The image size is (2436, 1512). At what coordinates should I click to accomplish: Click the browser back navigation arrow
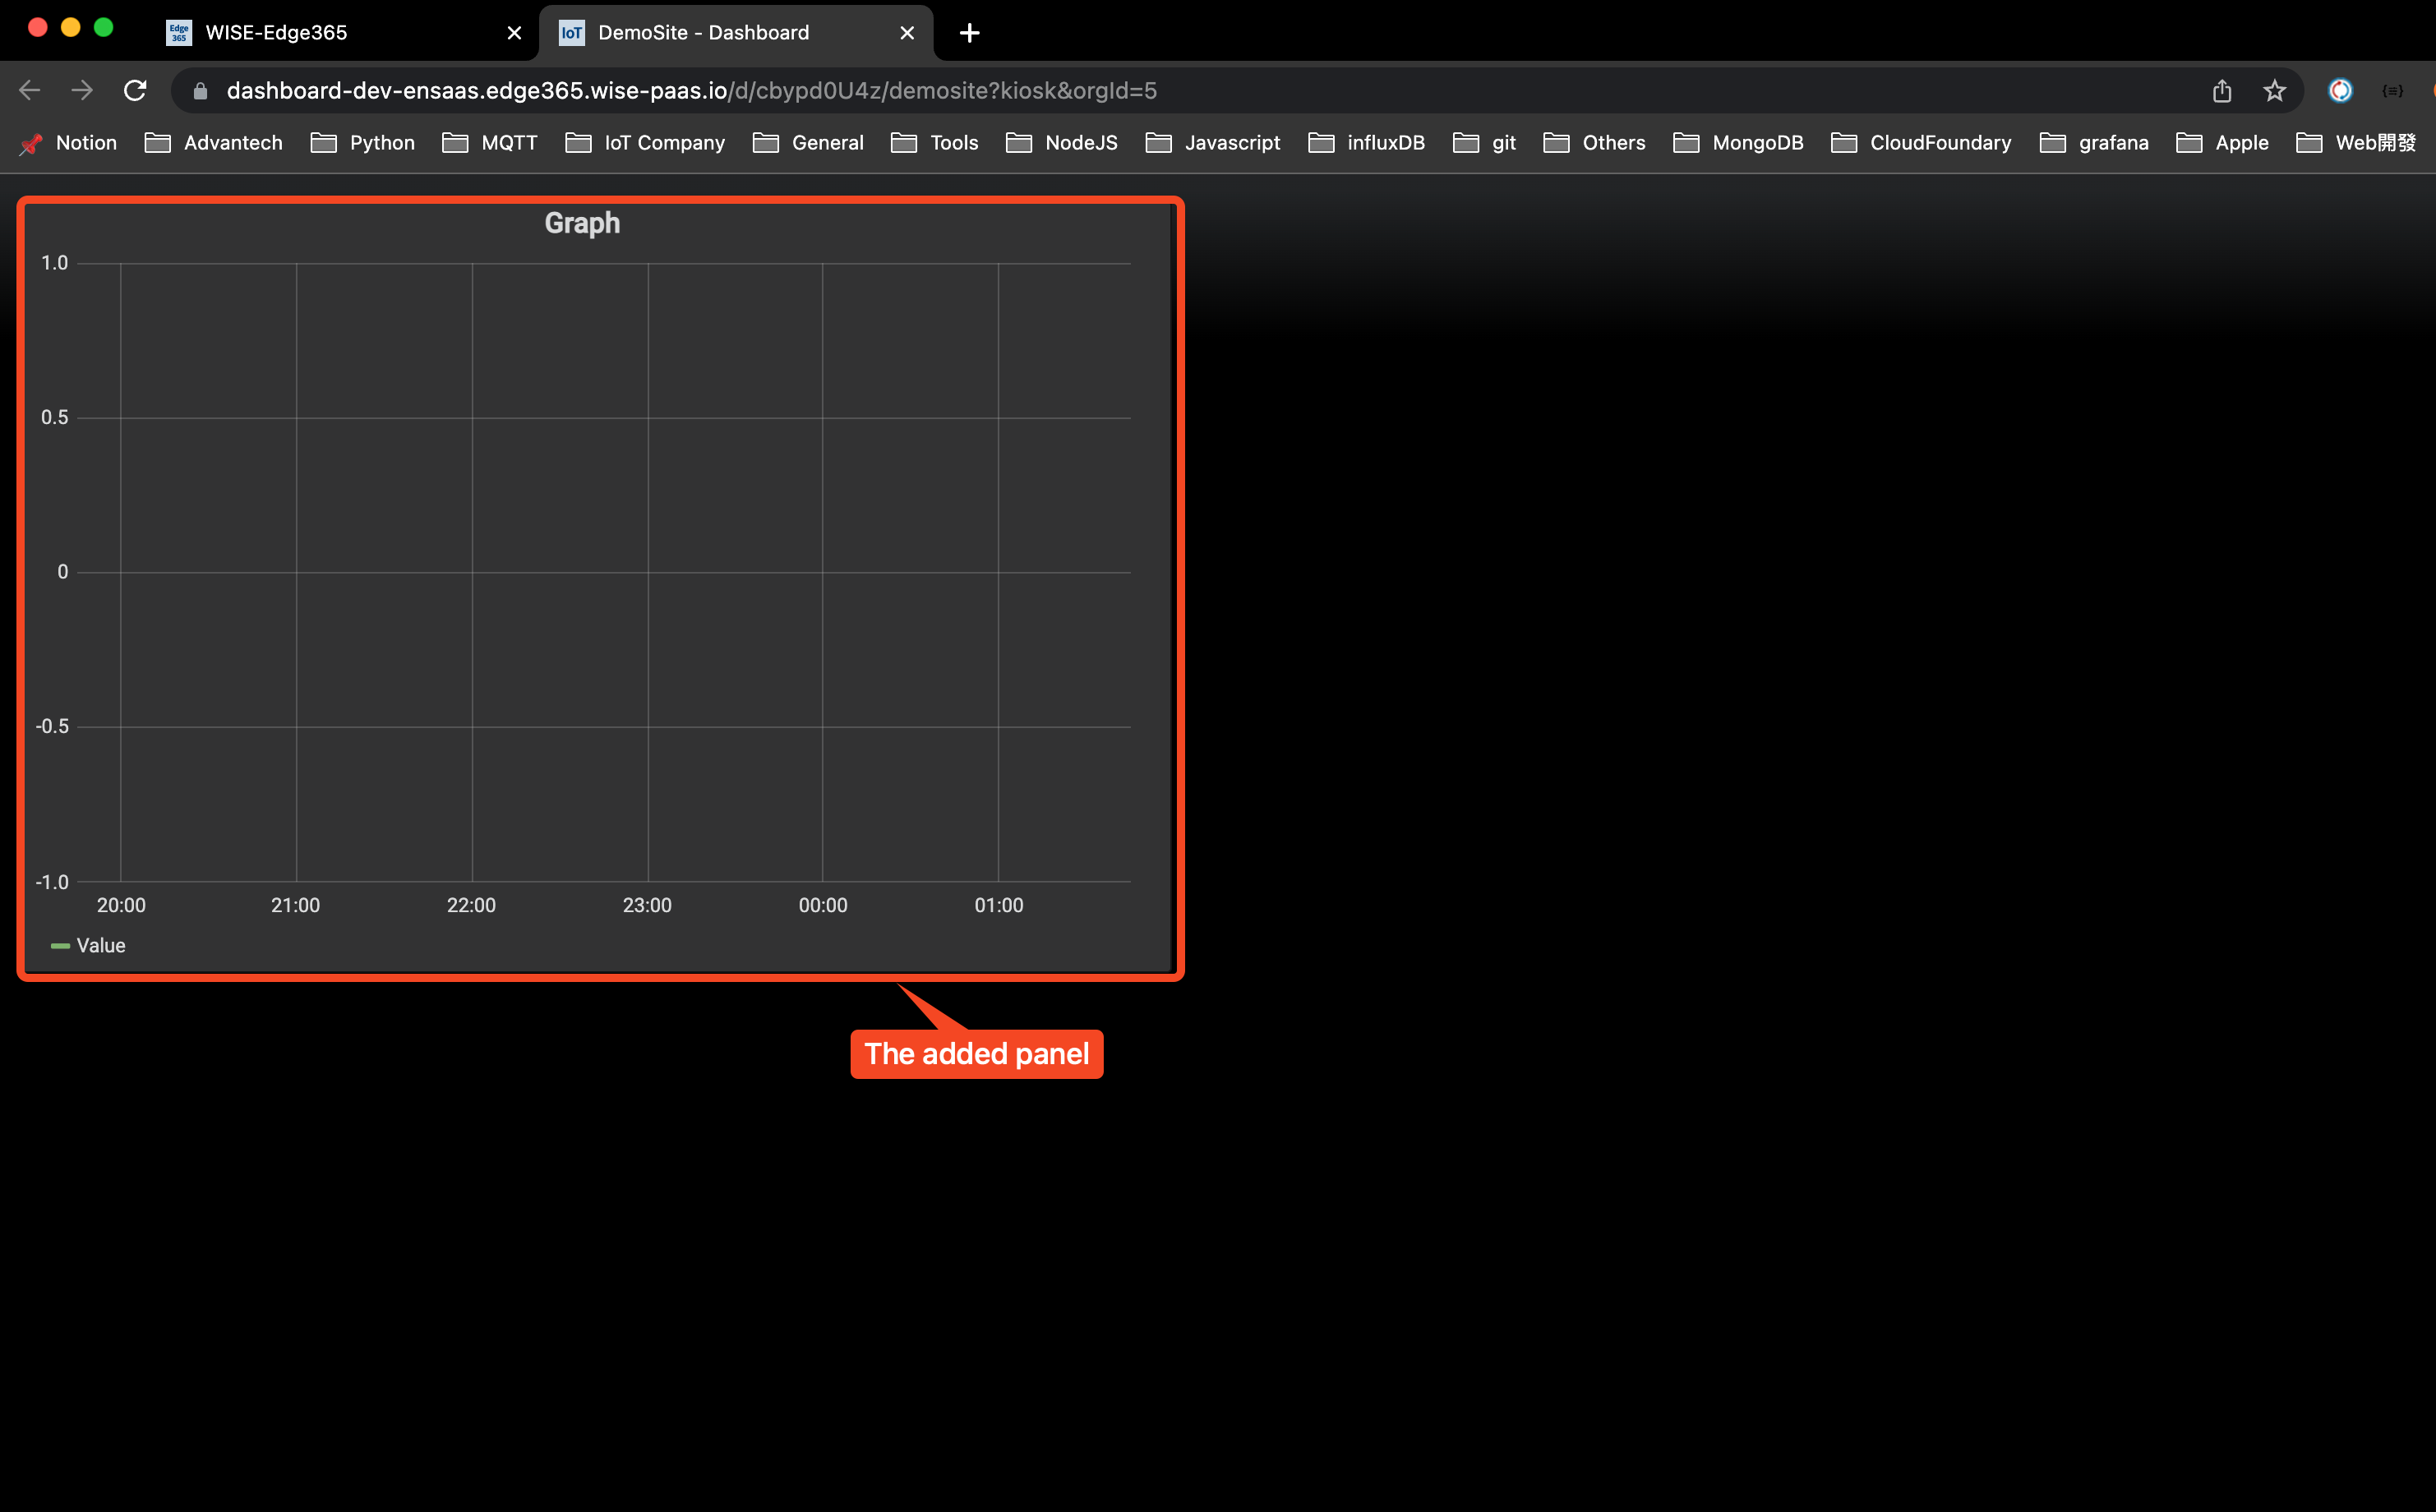29,90
